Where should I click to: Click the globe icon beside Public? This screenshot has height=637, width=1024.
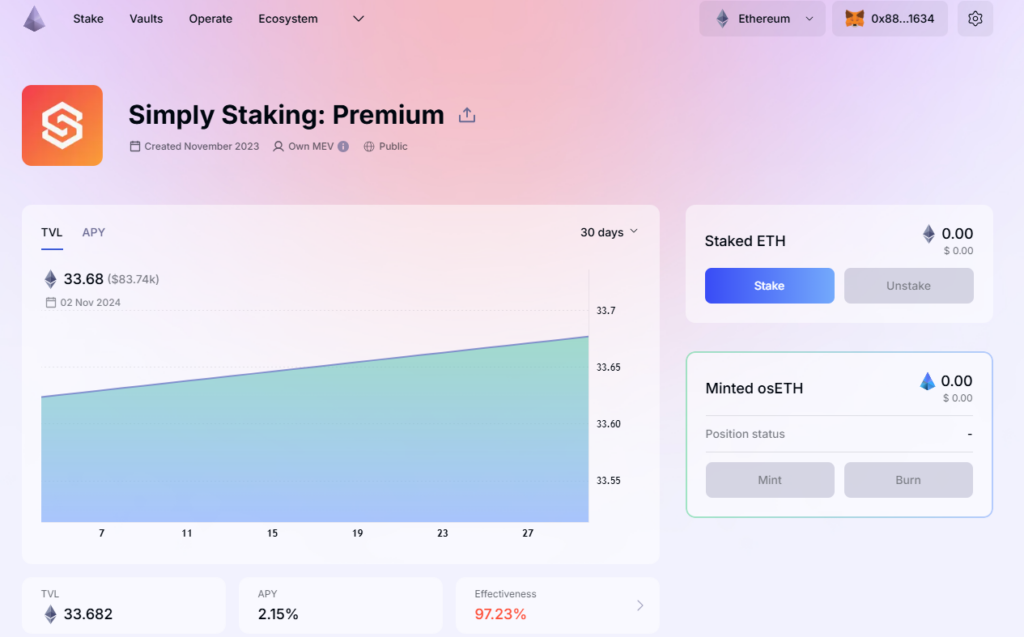[x=369, y=146]
